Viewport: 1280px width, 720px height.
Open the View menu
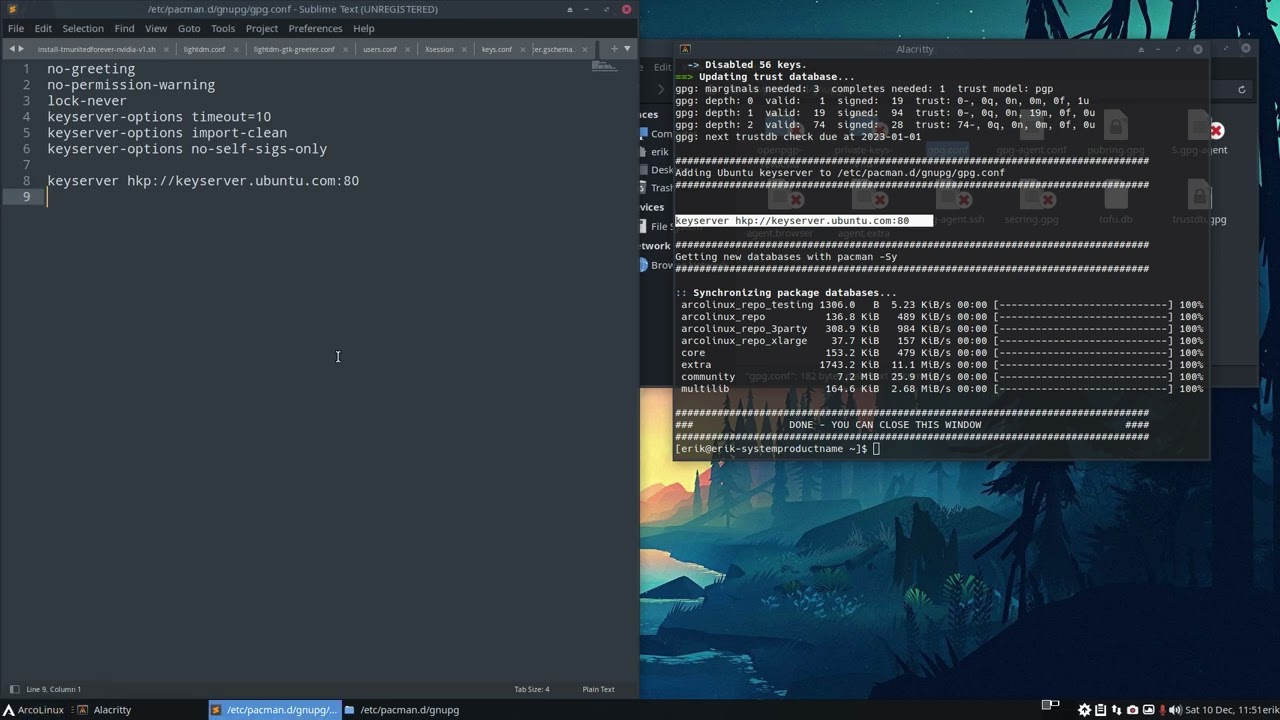click(156, 28)
